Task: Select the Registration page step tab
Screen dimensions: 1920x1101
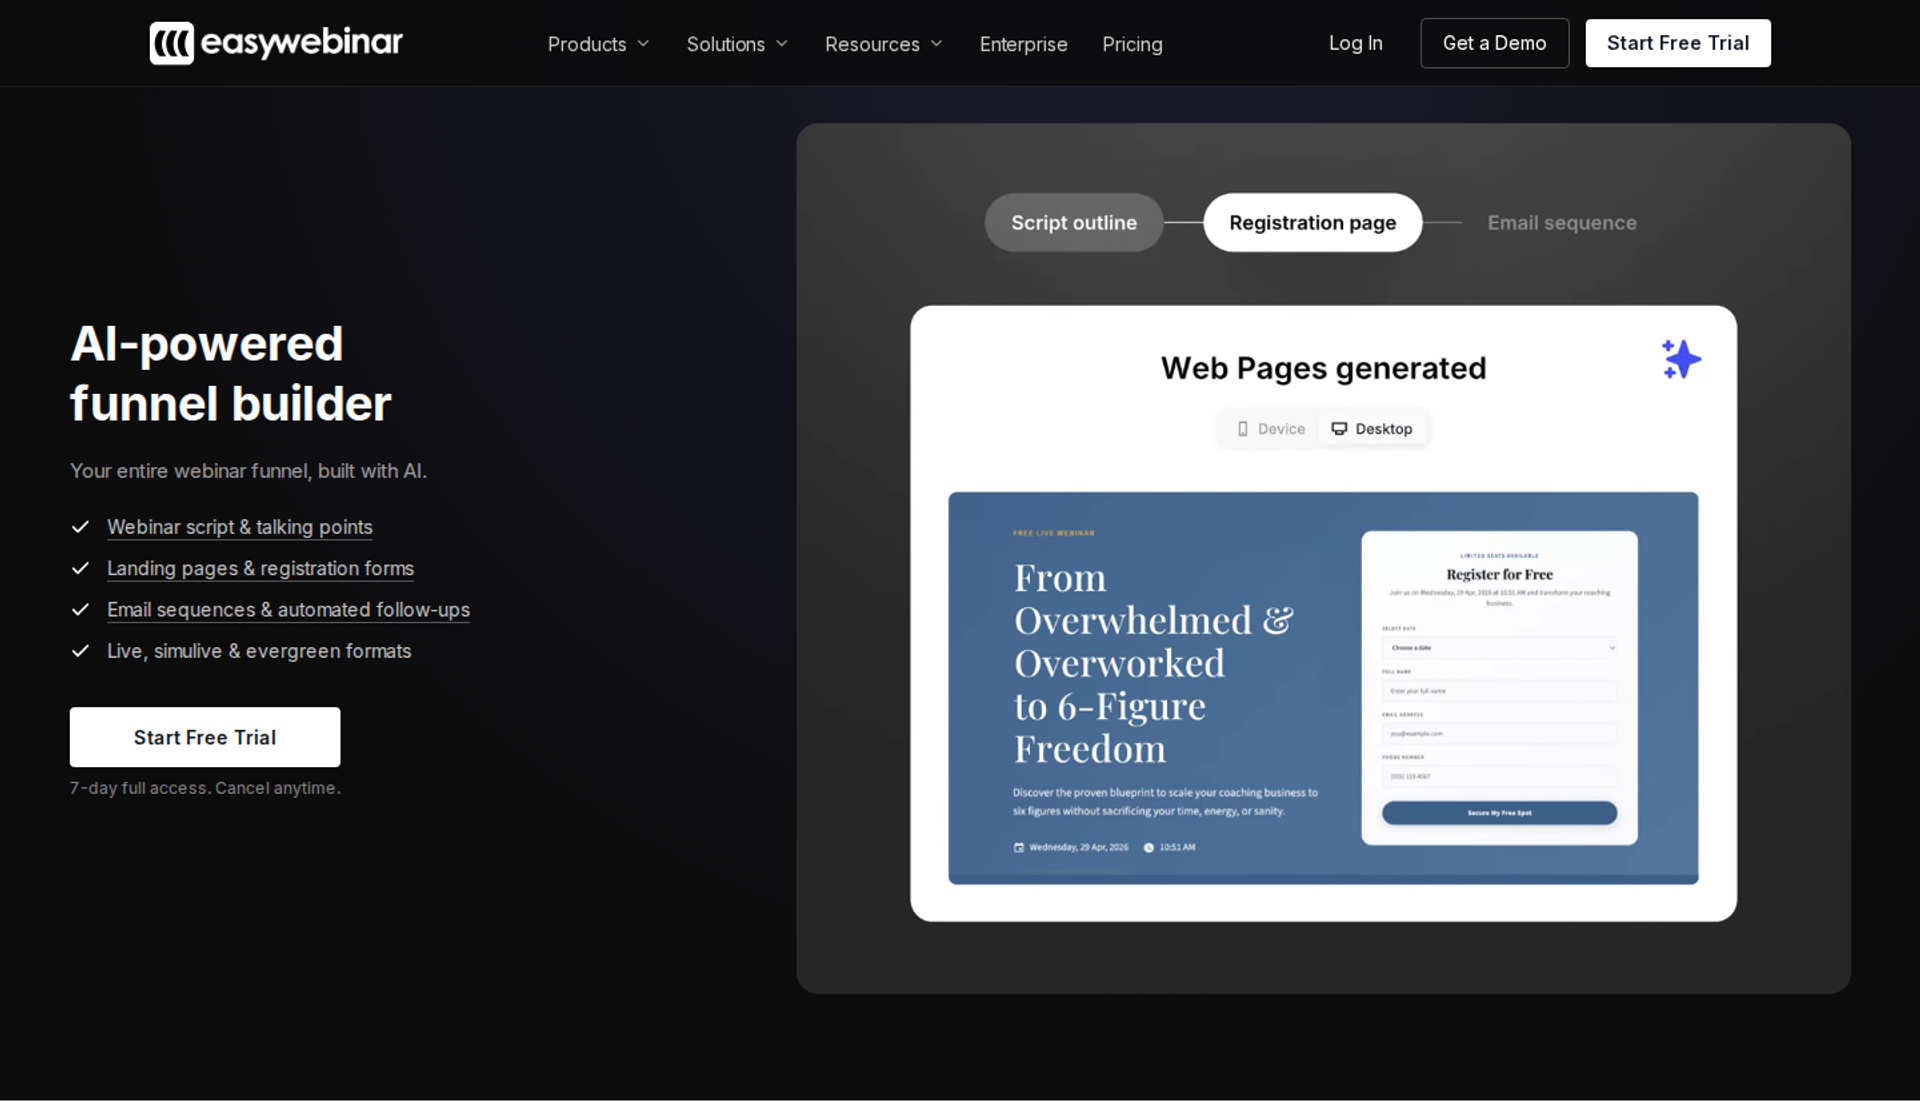Action: point(1312,222)
